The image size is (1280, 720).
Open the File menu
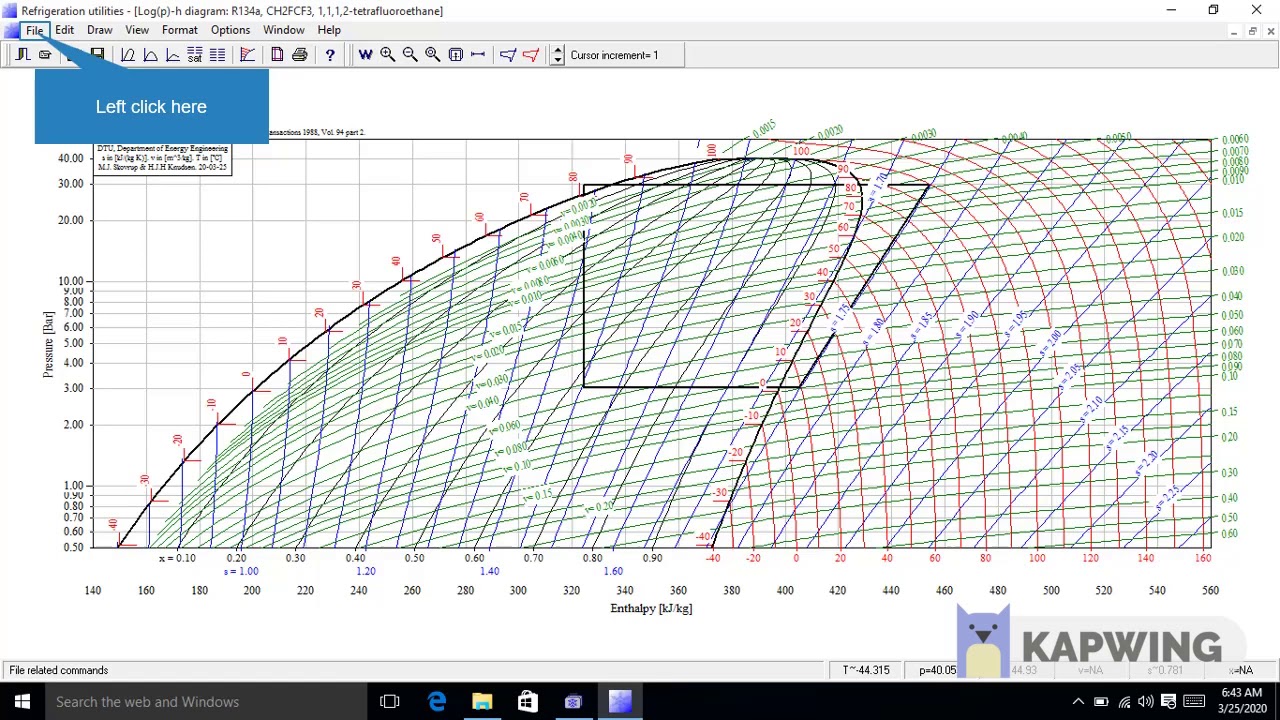(x=35, y=30)
